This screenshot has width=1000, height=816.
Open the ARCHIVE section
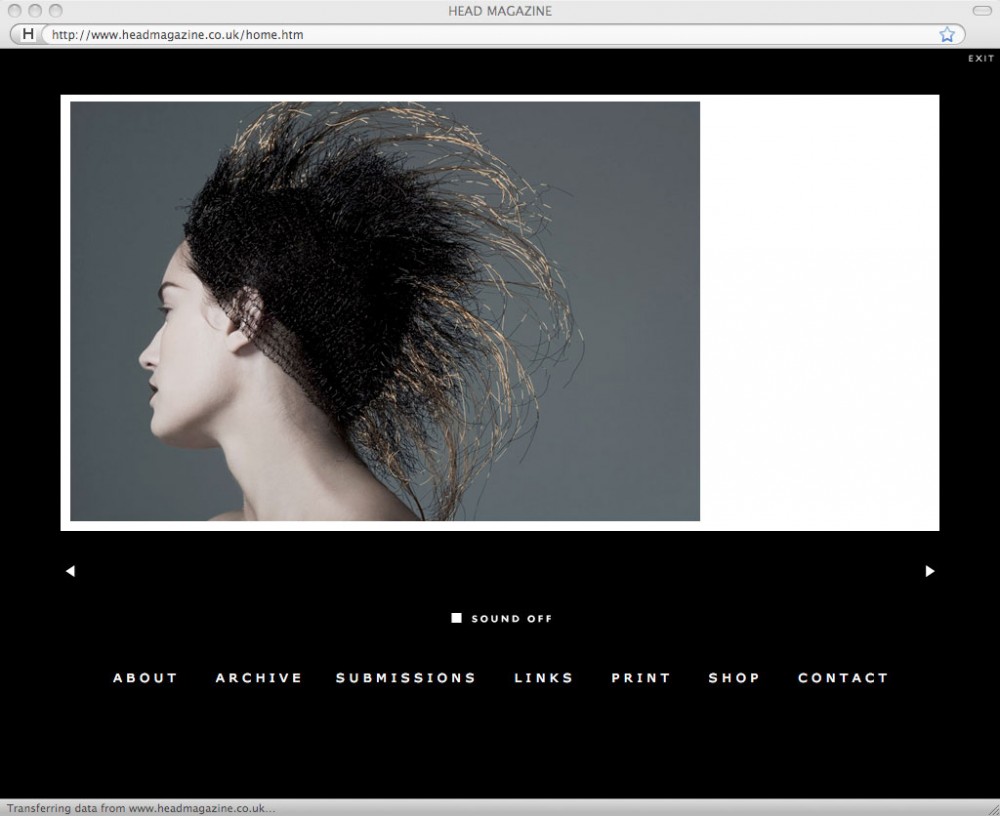coord(258,678)
